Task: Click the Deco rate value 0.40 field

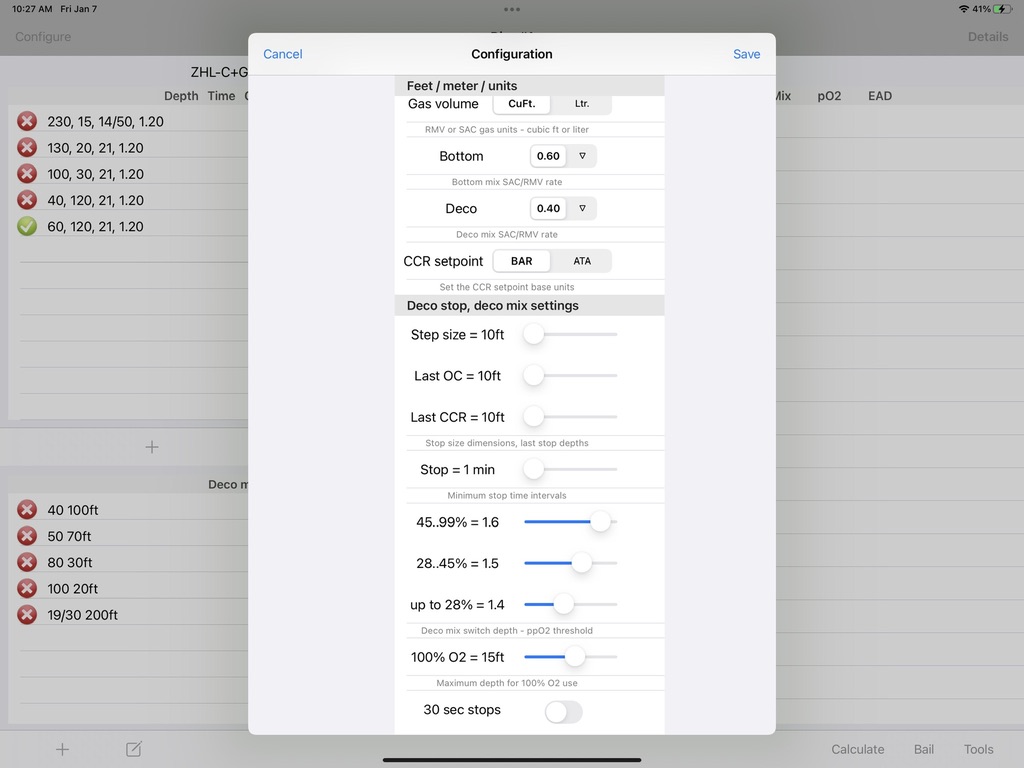Action: pyautogui.click(x=548, y=208)
